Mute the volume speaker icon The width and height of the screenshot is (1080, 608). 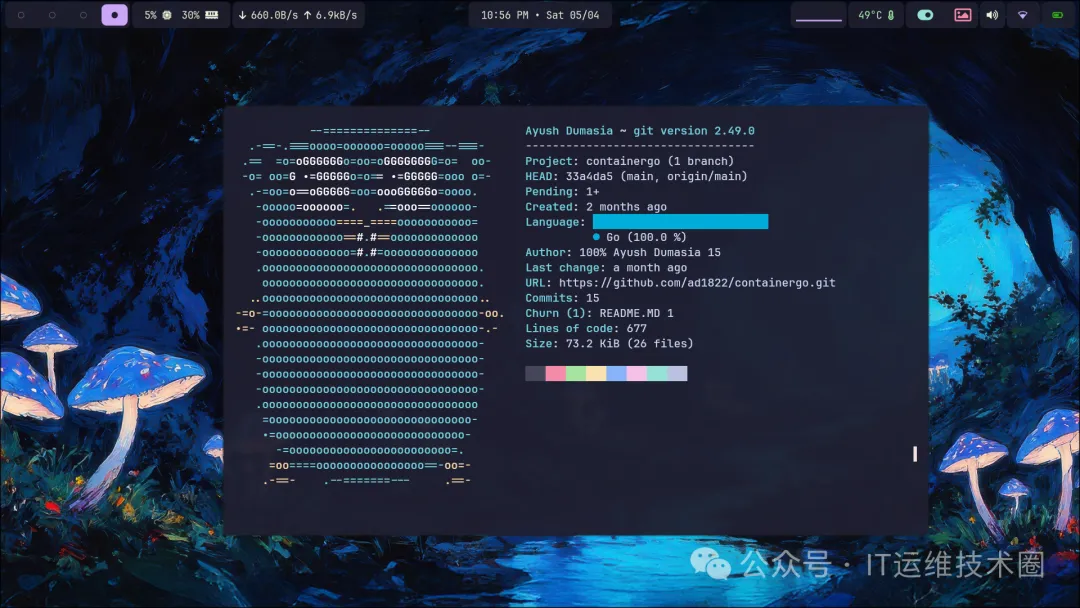click(x=991, y=15)
